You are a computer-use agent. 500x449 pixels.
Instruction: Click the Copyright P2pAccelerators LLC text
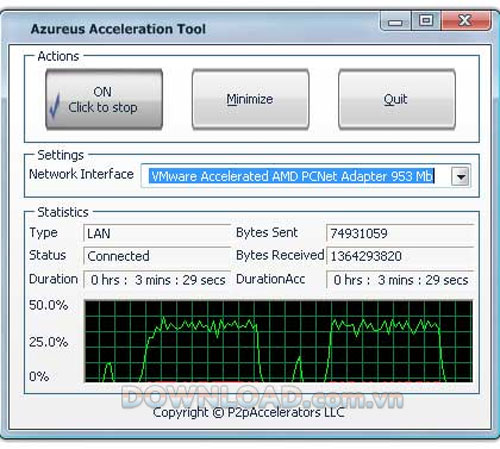click(248, 413)
